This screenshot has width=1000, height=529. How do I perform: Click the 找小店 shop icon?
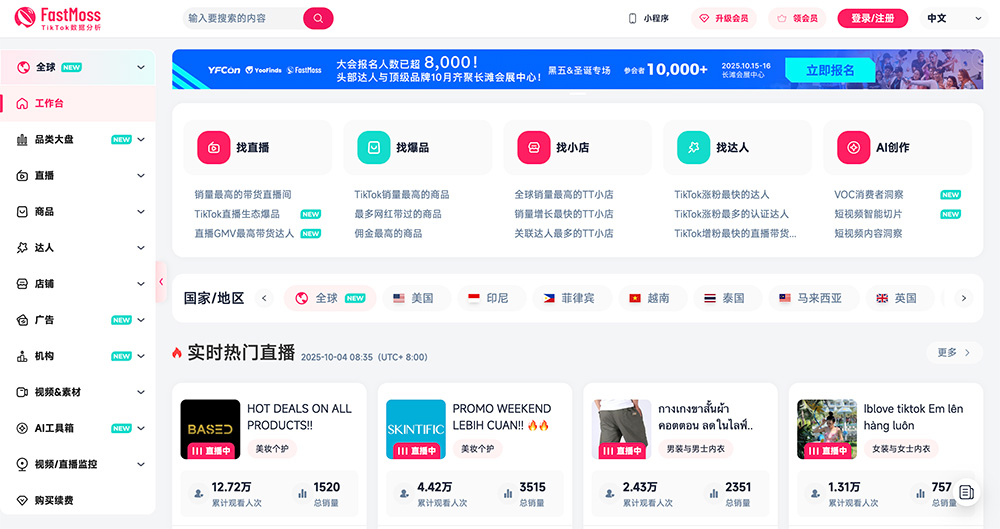click(x=534, y=147)
